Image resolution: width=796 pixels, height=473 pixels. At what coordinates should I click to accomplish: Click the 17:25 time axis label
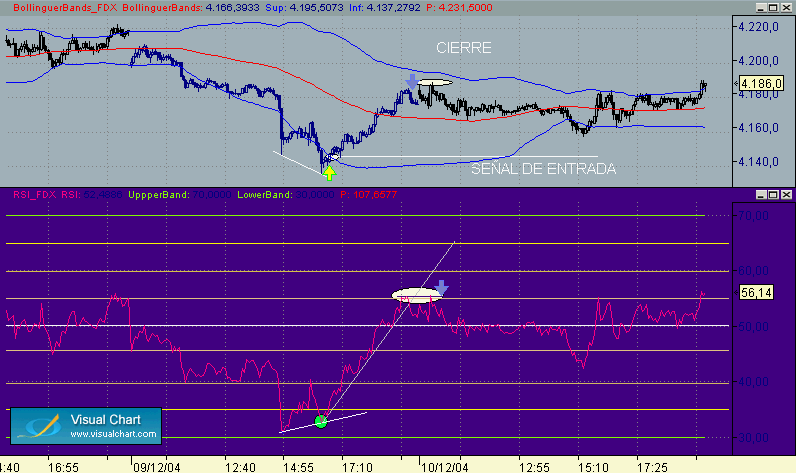click(x=652, y=467)
